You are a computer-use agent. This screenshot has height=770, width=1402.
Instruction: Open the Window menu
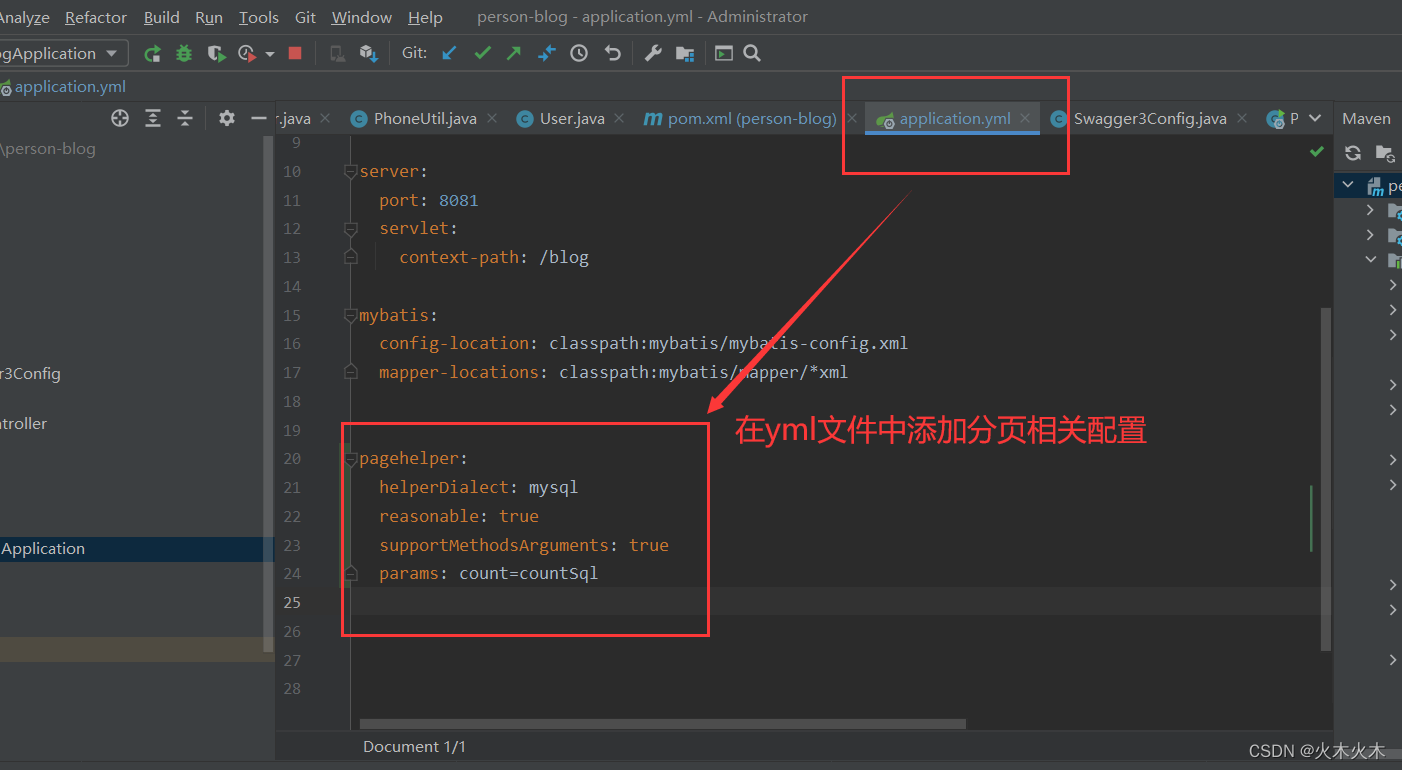coord(361,17)
